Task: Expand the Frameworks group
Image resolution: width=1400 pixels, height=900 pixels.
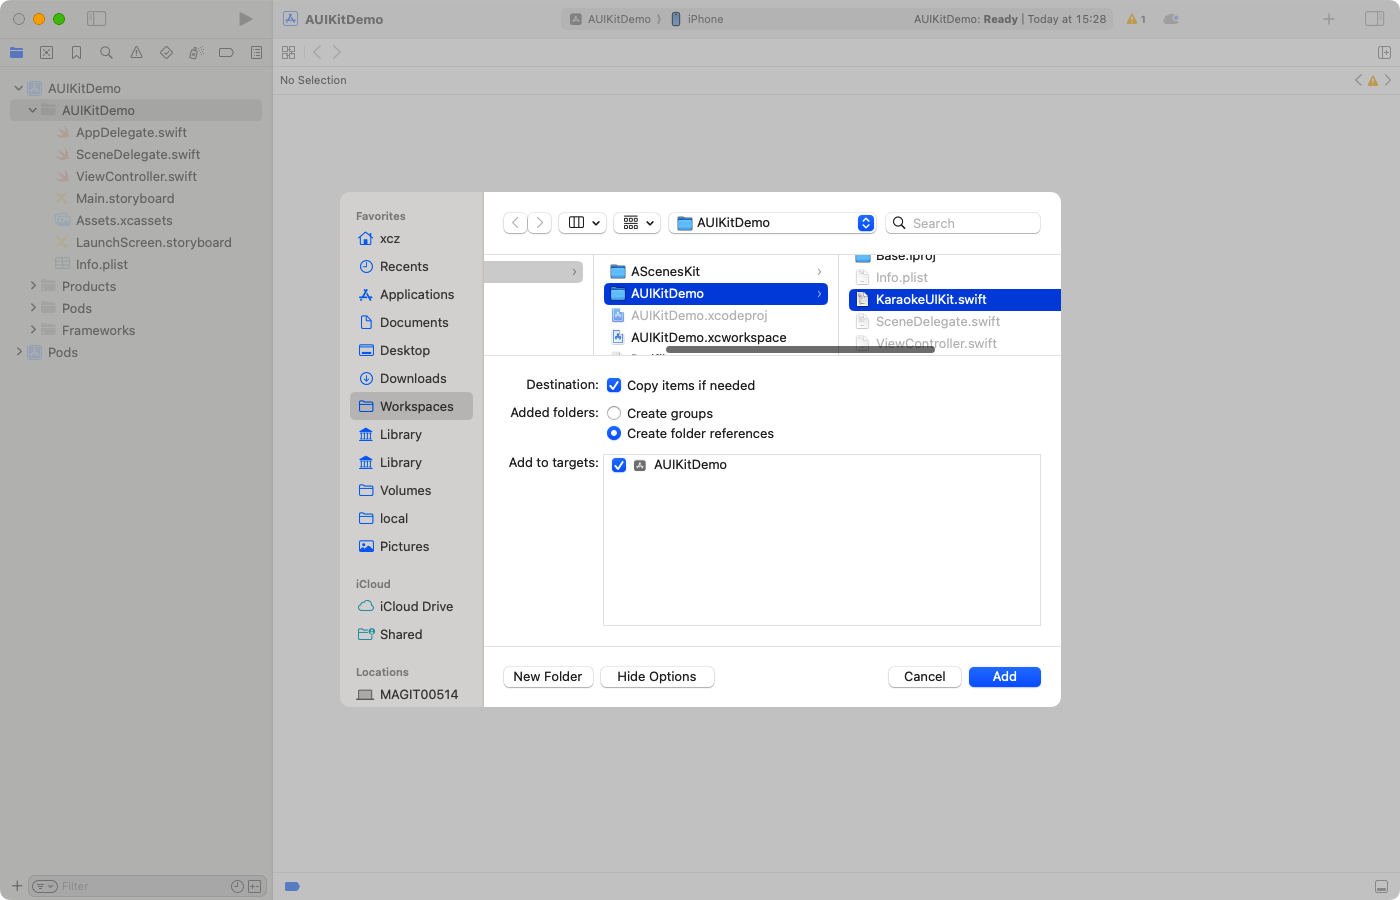Action: point(32,330)
